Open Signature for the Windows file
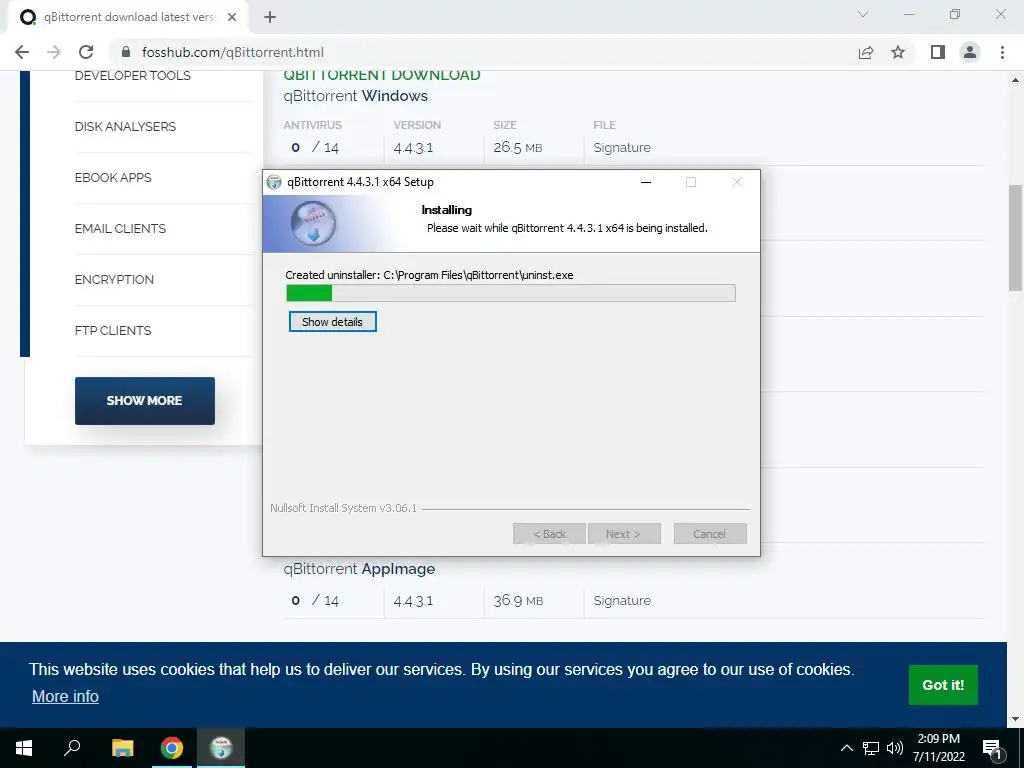This screenshot has height=768, width=1024. (x=622, y=148)
